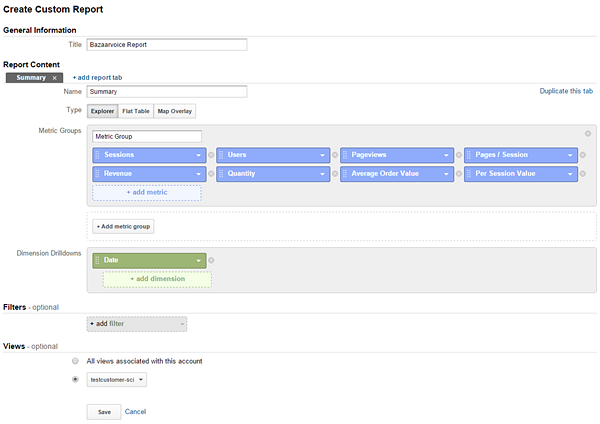
Task: Close the Summary tab with its x
Action: click(55, 78)
